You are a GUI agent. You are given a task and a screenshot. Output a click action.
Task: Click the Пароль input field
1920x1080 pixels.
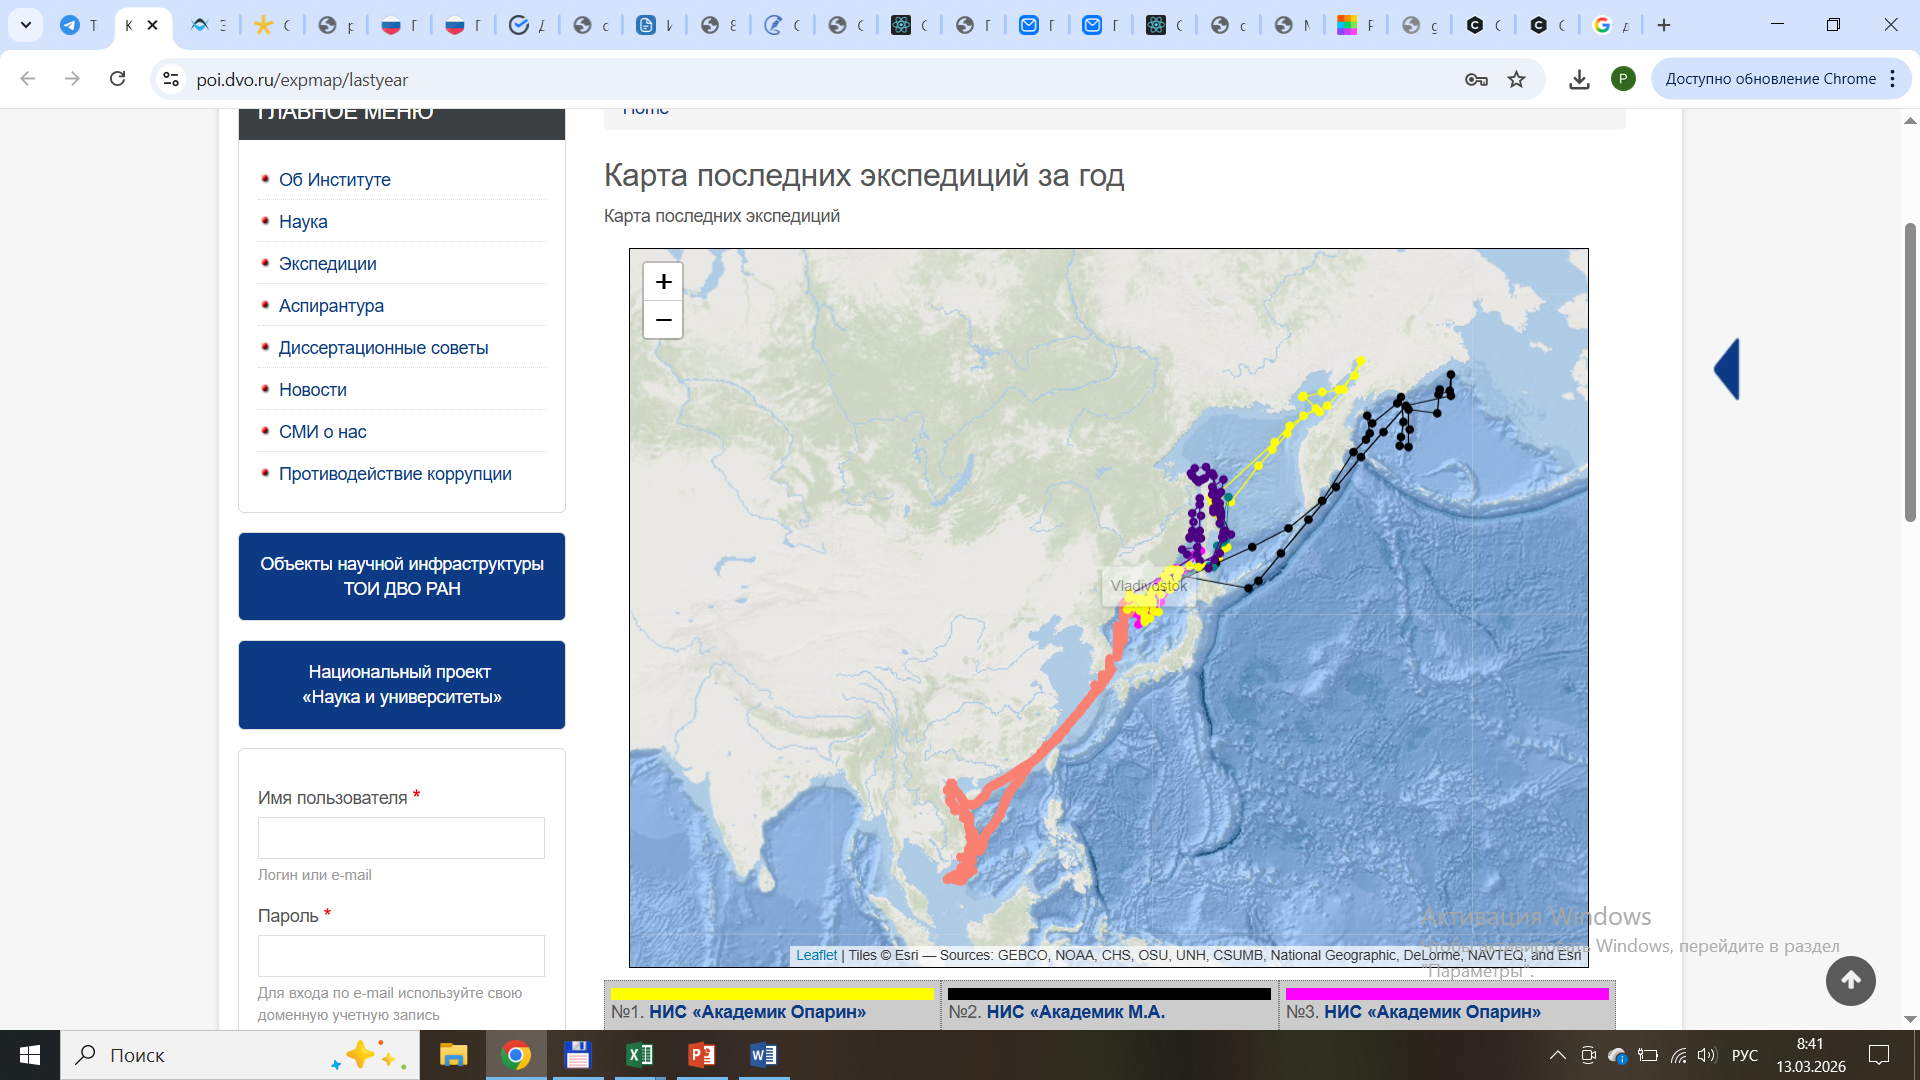coord(401,956)
